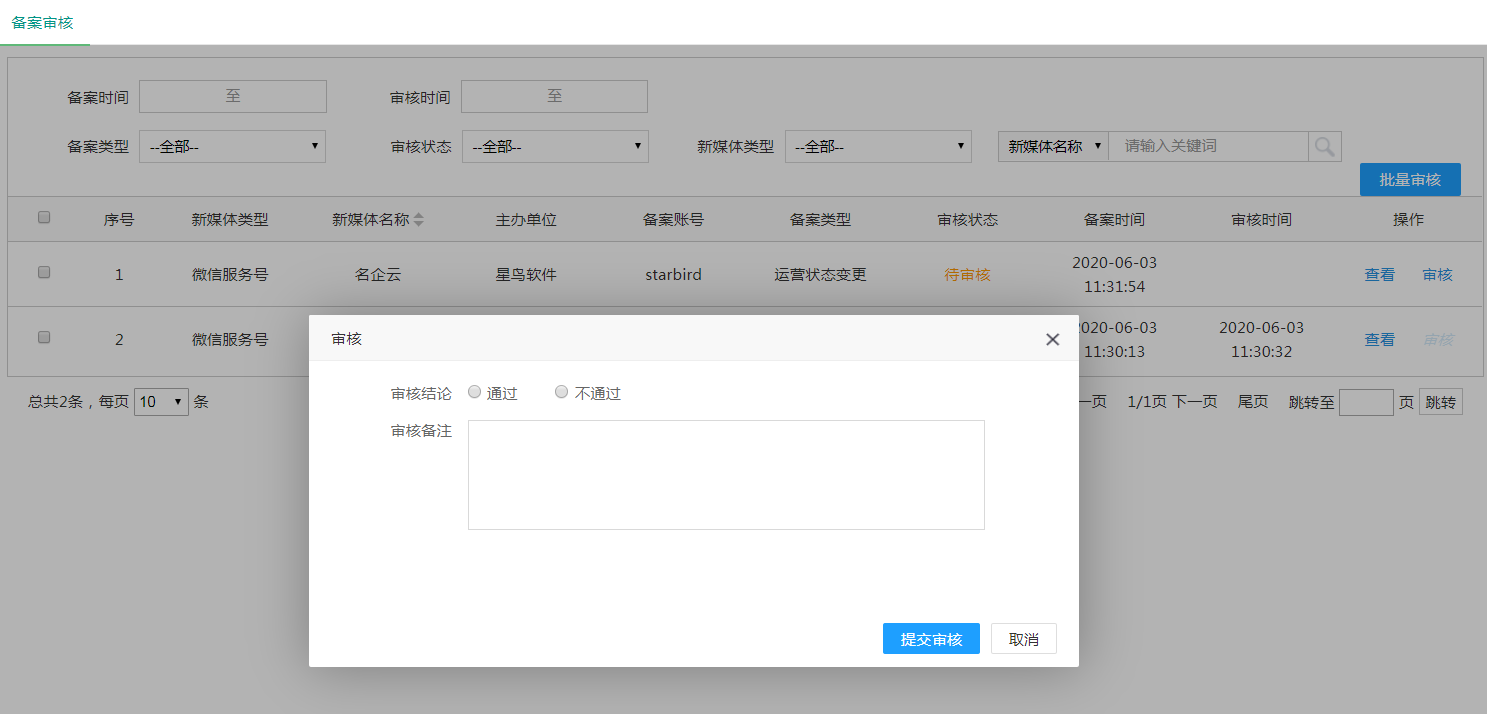Sort by the 新媒体名称 column arrows

(419, 220)
